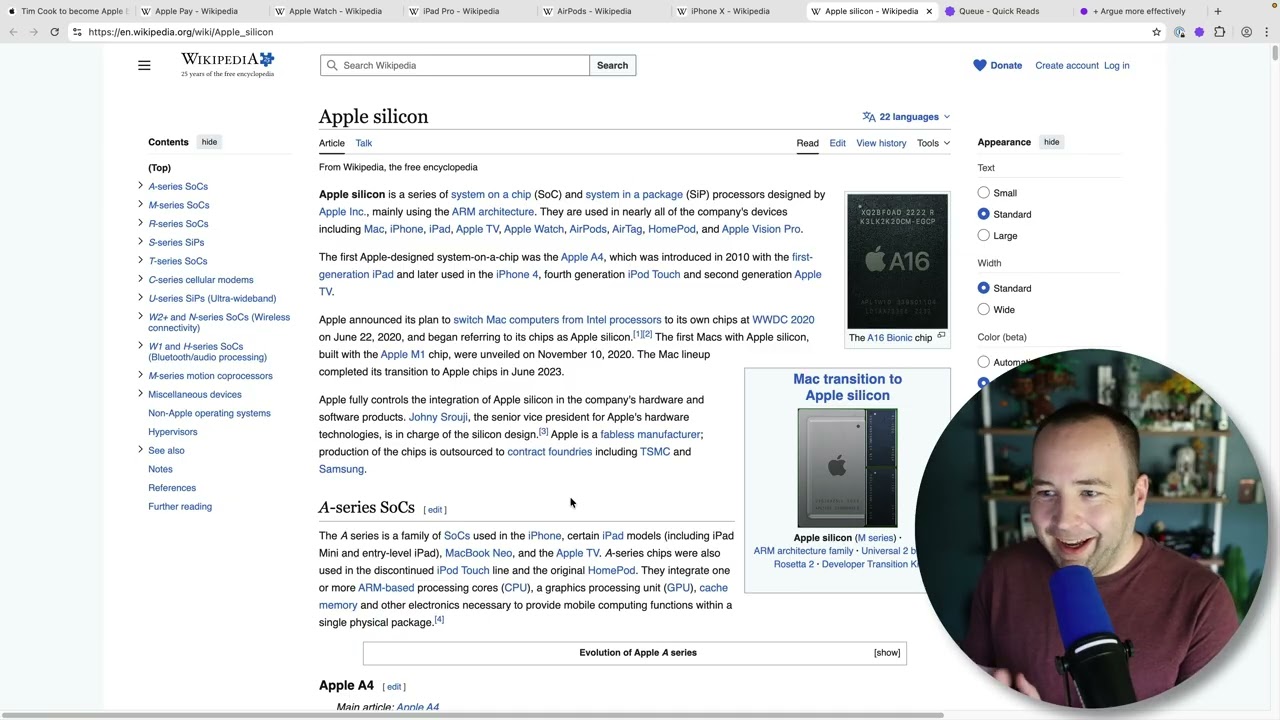
Task: Expand A-series SoCs in contents sidebar
Action: tap(140, 186)
